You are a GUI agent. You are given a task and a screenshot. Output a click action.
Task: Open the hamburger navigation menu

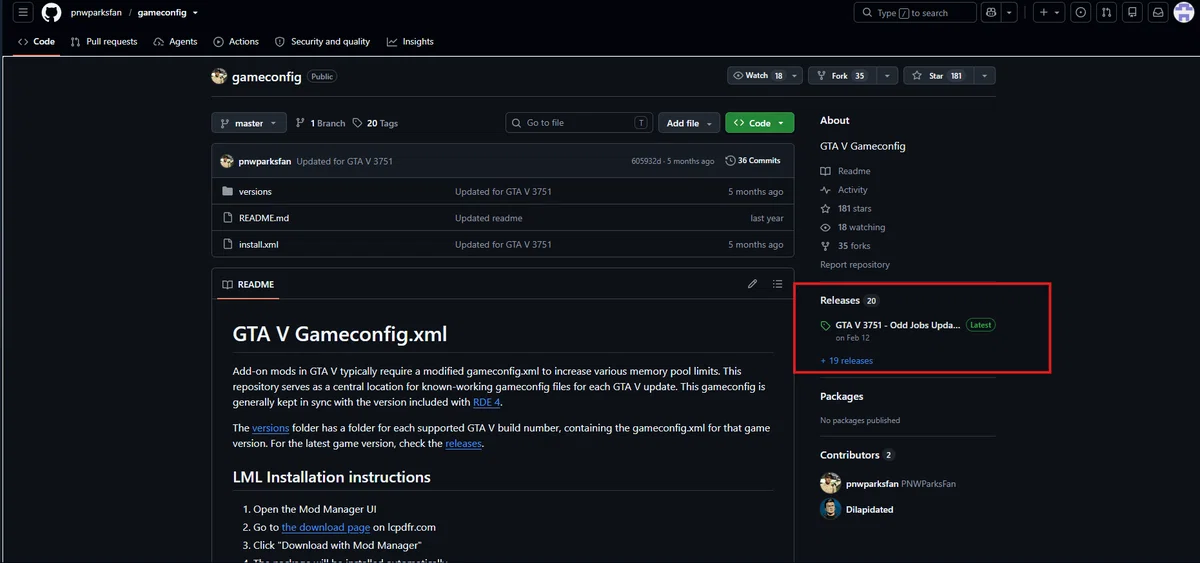click(23, 12)
